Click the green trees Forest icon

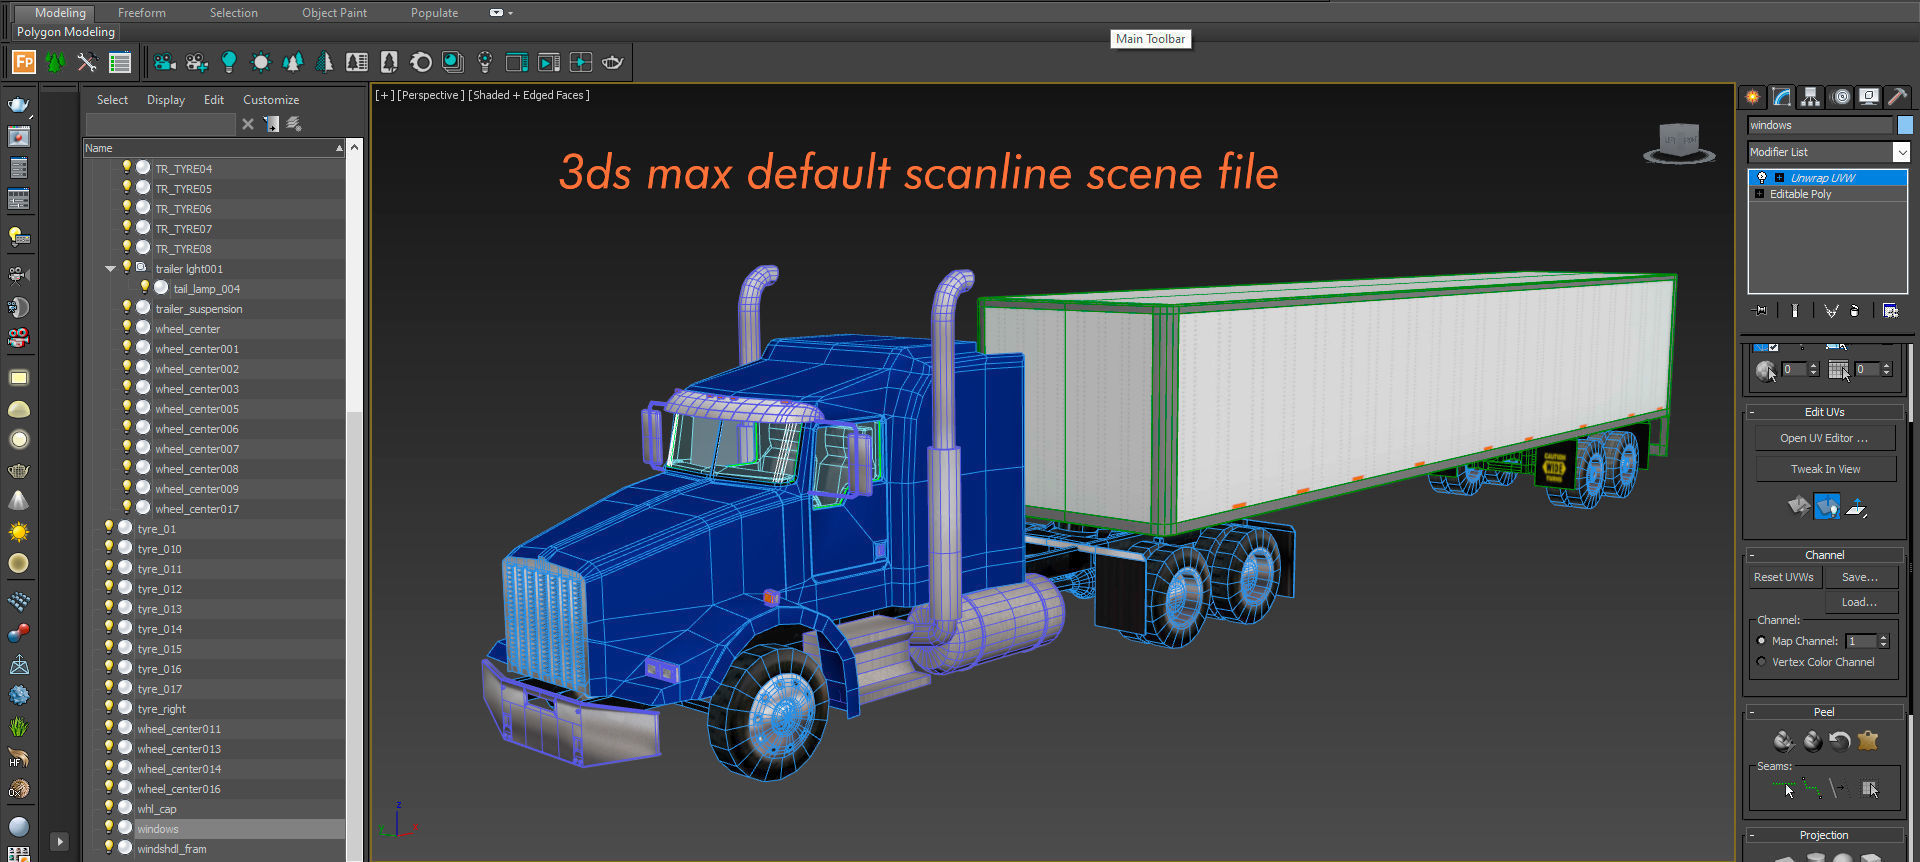click(x=56, y=62)
